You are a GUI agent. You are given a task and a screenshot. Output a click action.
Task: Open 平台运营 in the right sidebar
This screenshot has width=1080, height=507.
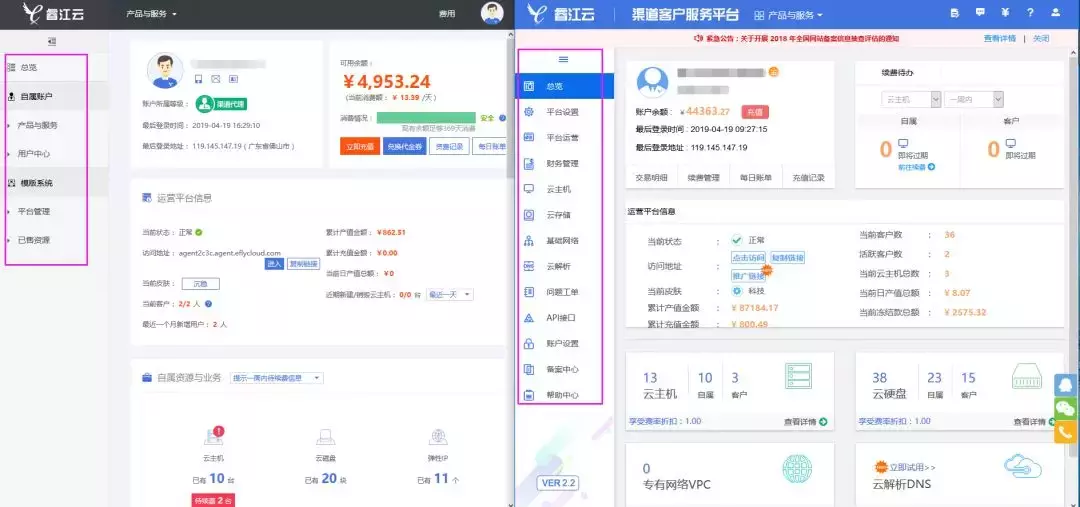(563, 138)
